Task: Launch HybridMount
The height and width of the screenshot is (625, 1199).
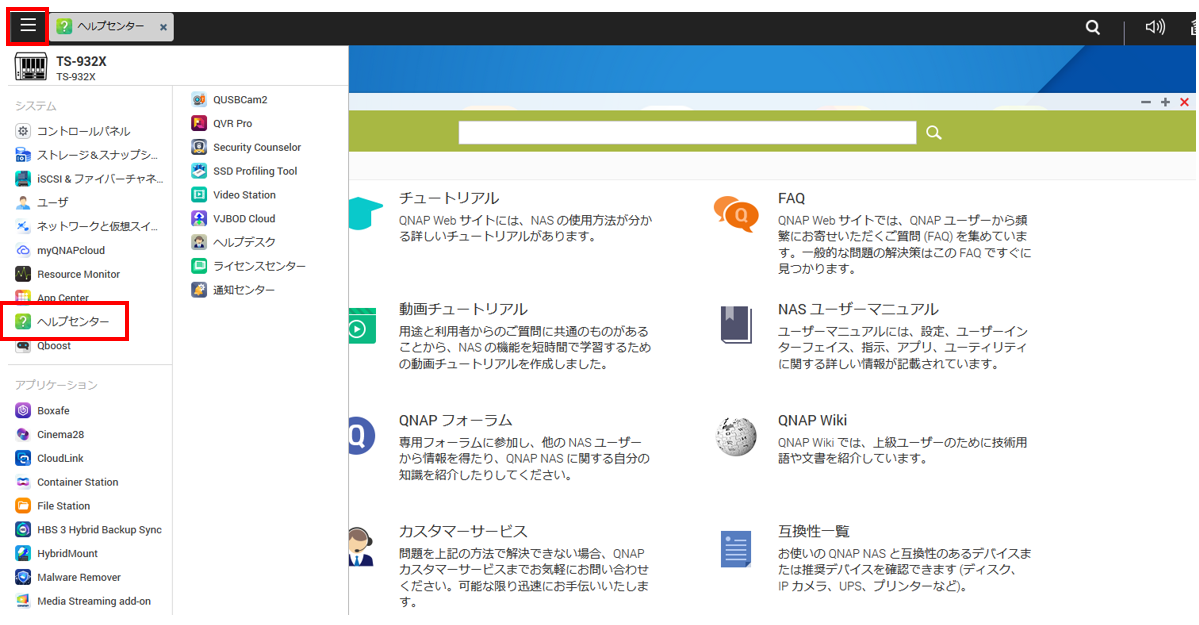Action: pyautogui.click(x=57, y=553)
